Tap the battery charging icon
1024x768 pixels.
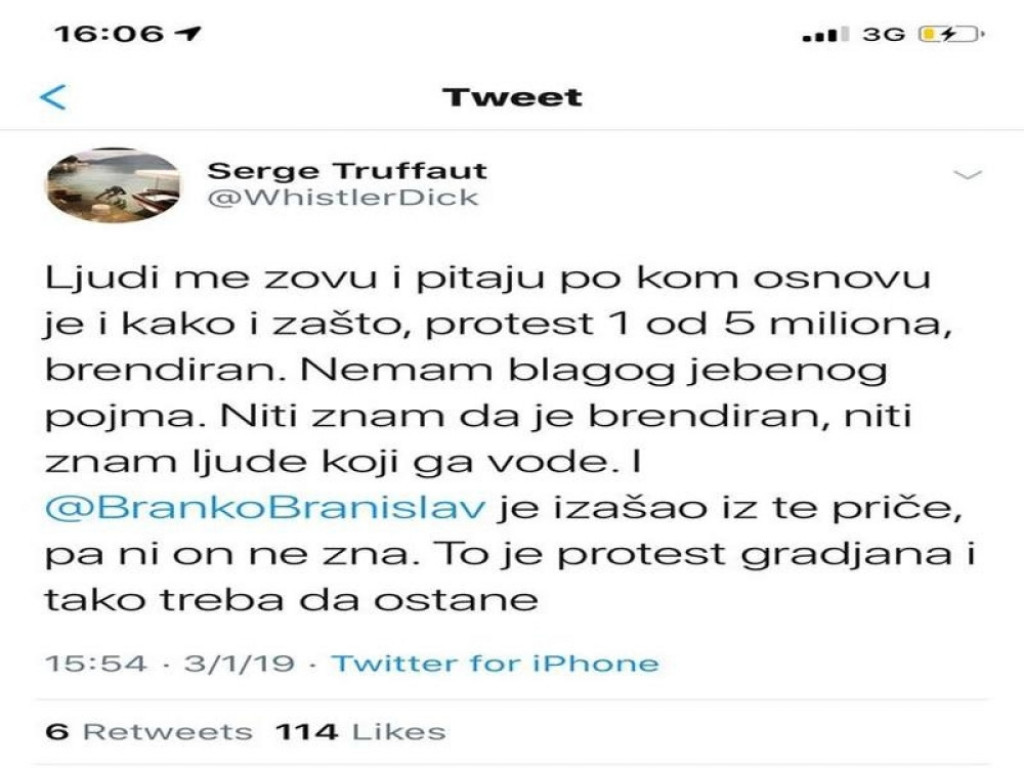click(x=951, y=34)
